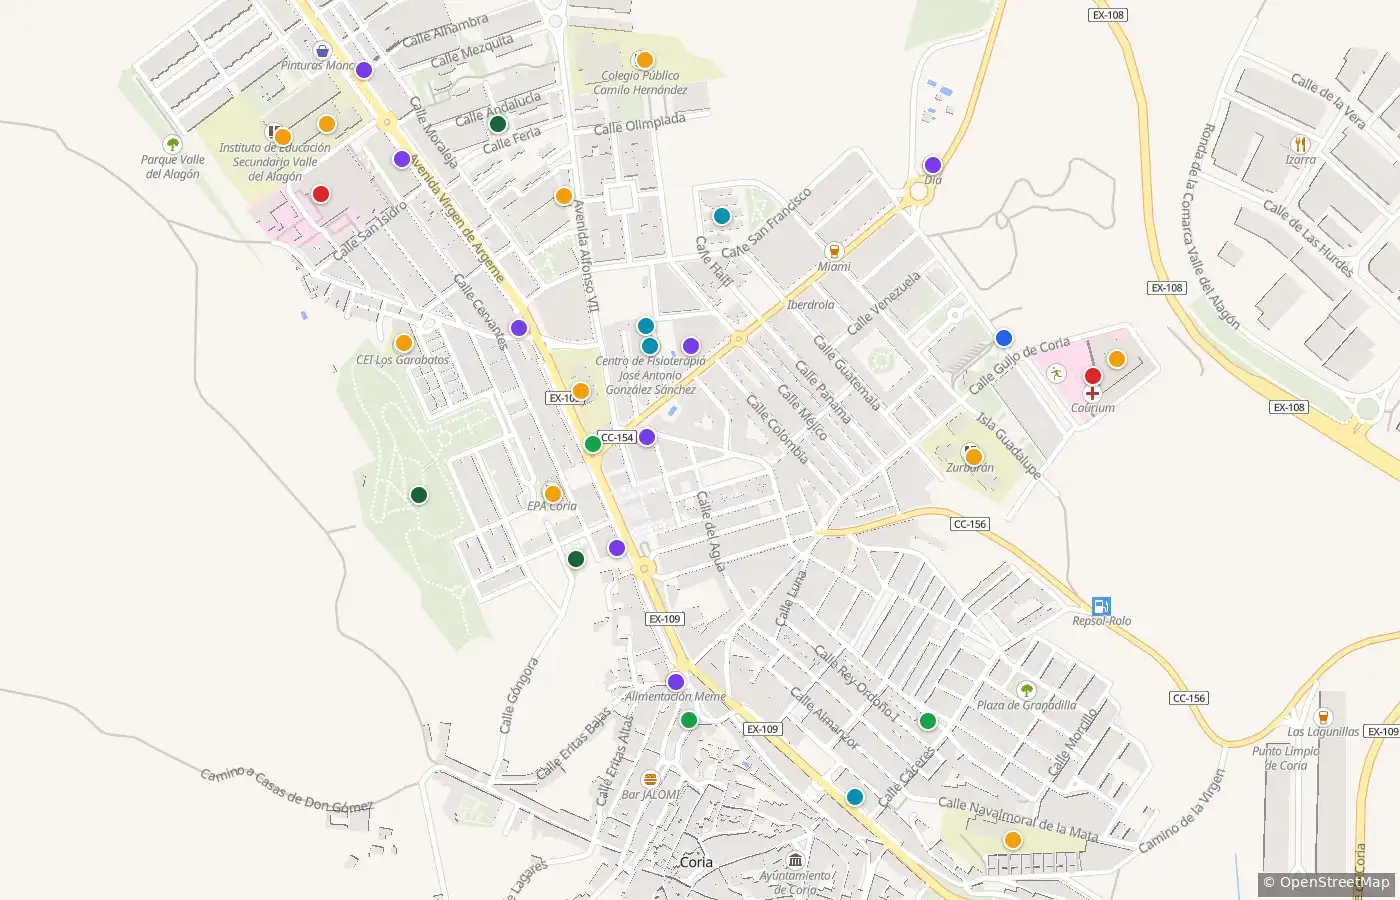Click the green marker left of Plaza de Granadilla
Screen dimensions: 1400x900
point(928,721)
